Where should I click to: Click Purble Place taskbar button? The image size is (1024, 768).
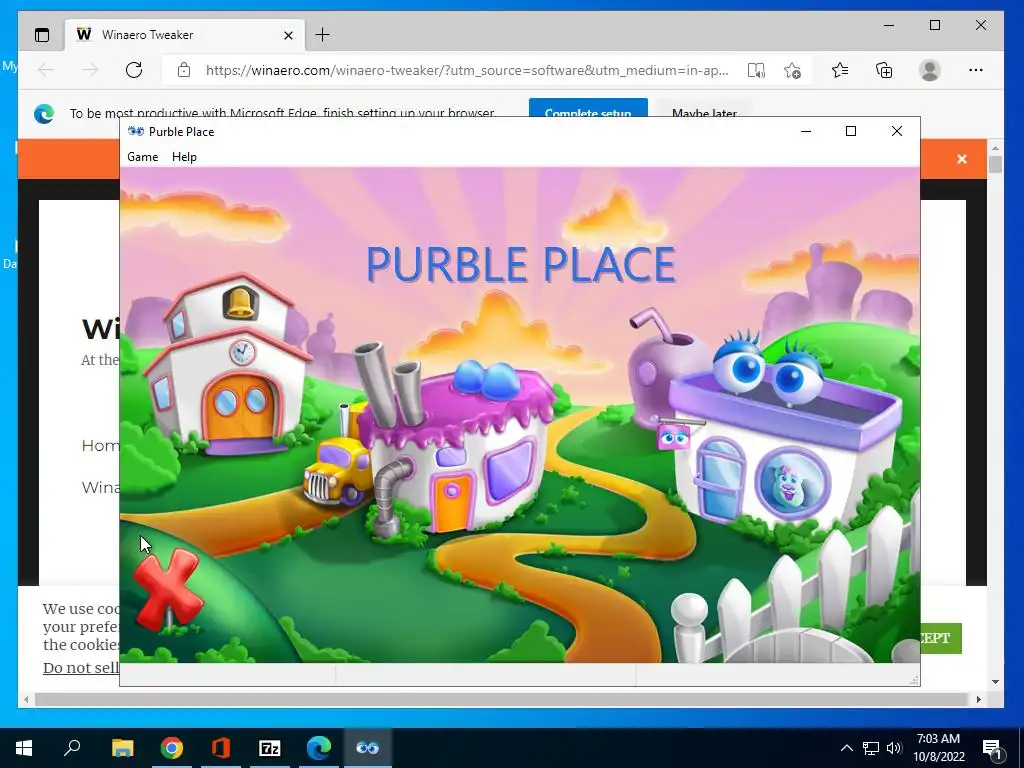click(x=368, y=748)
